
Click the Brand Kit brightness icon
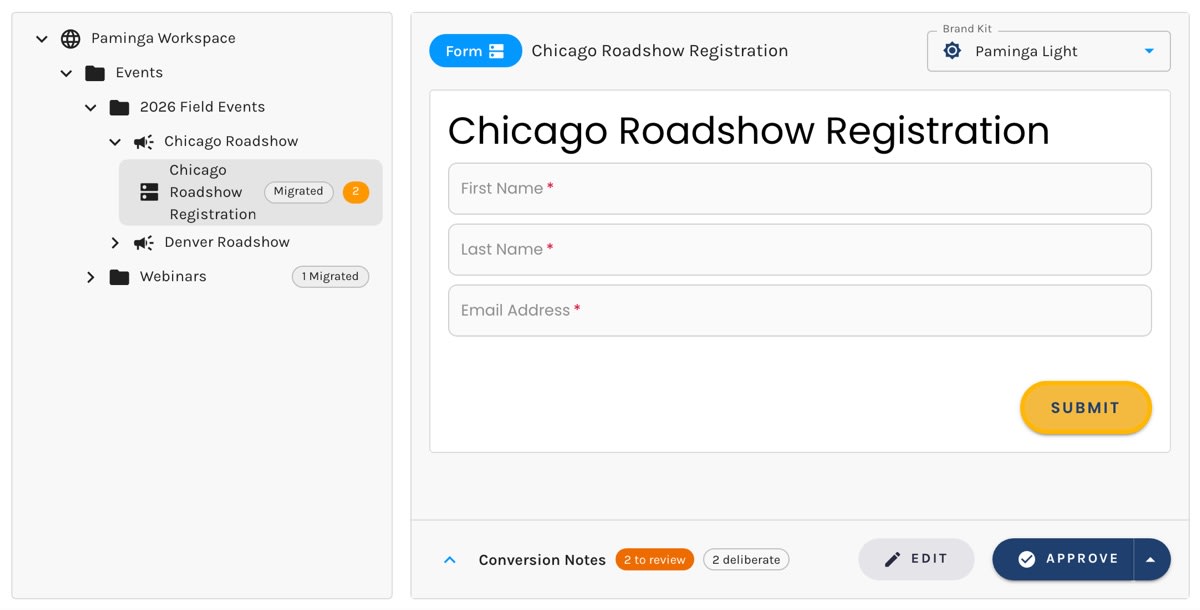(x=952, y=51)
